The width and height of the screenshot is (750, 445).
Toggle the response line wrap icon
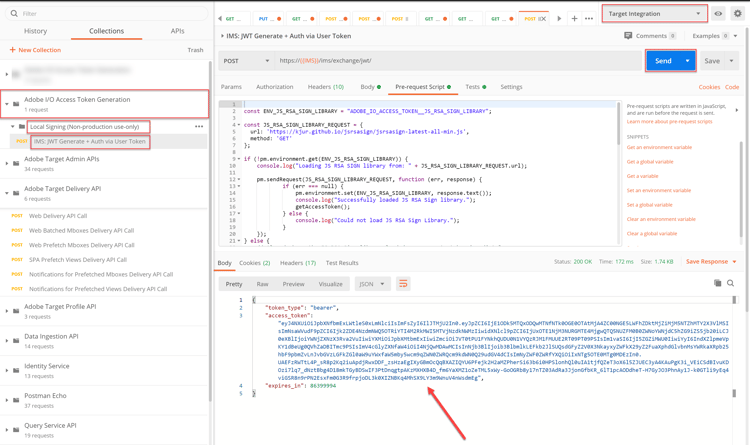coord(403,284)
